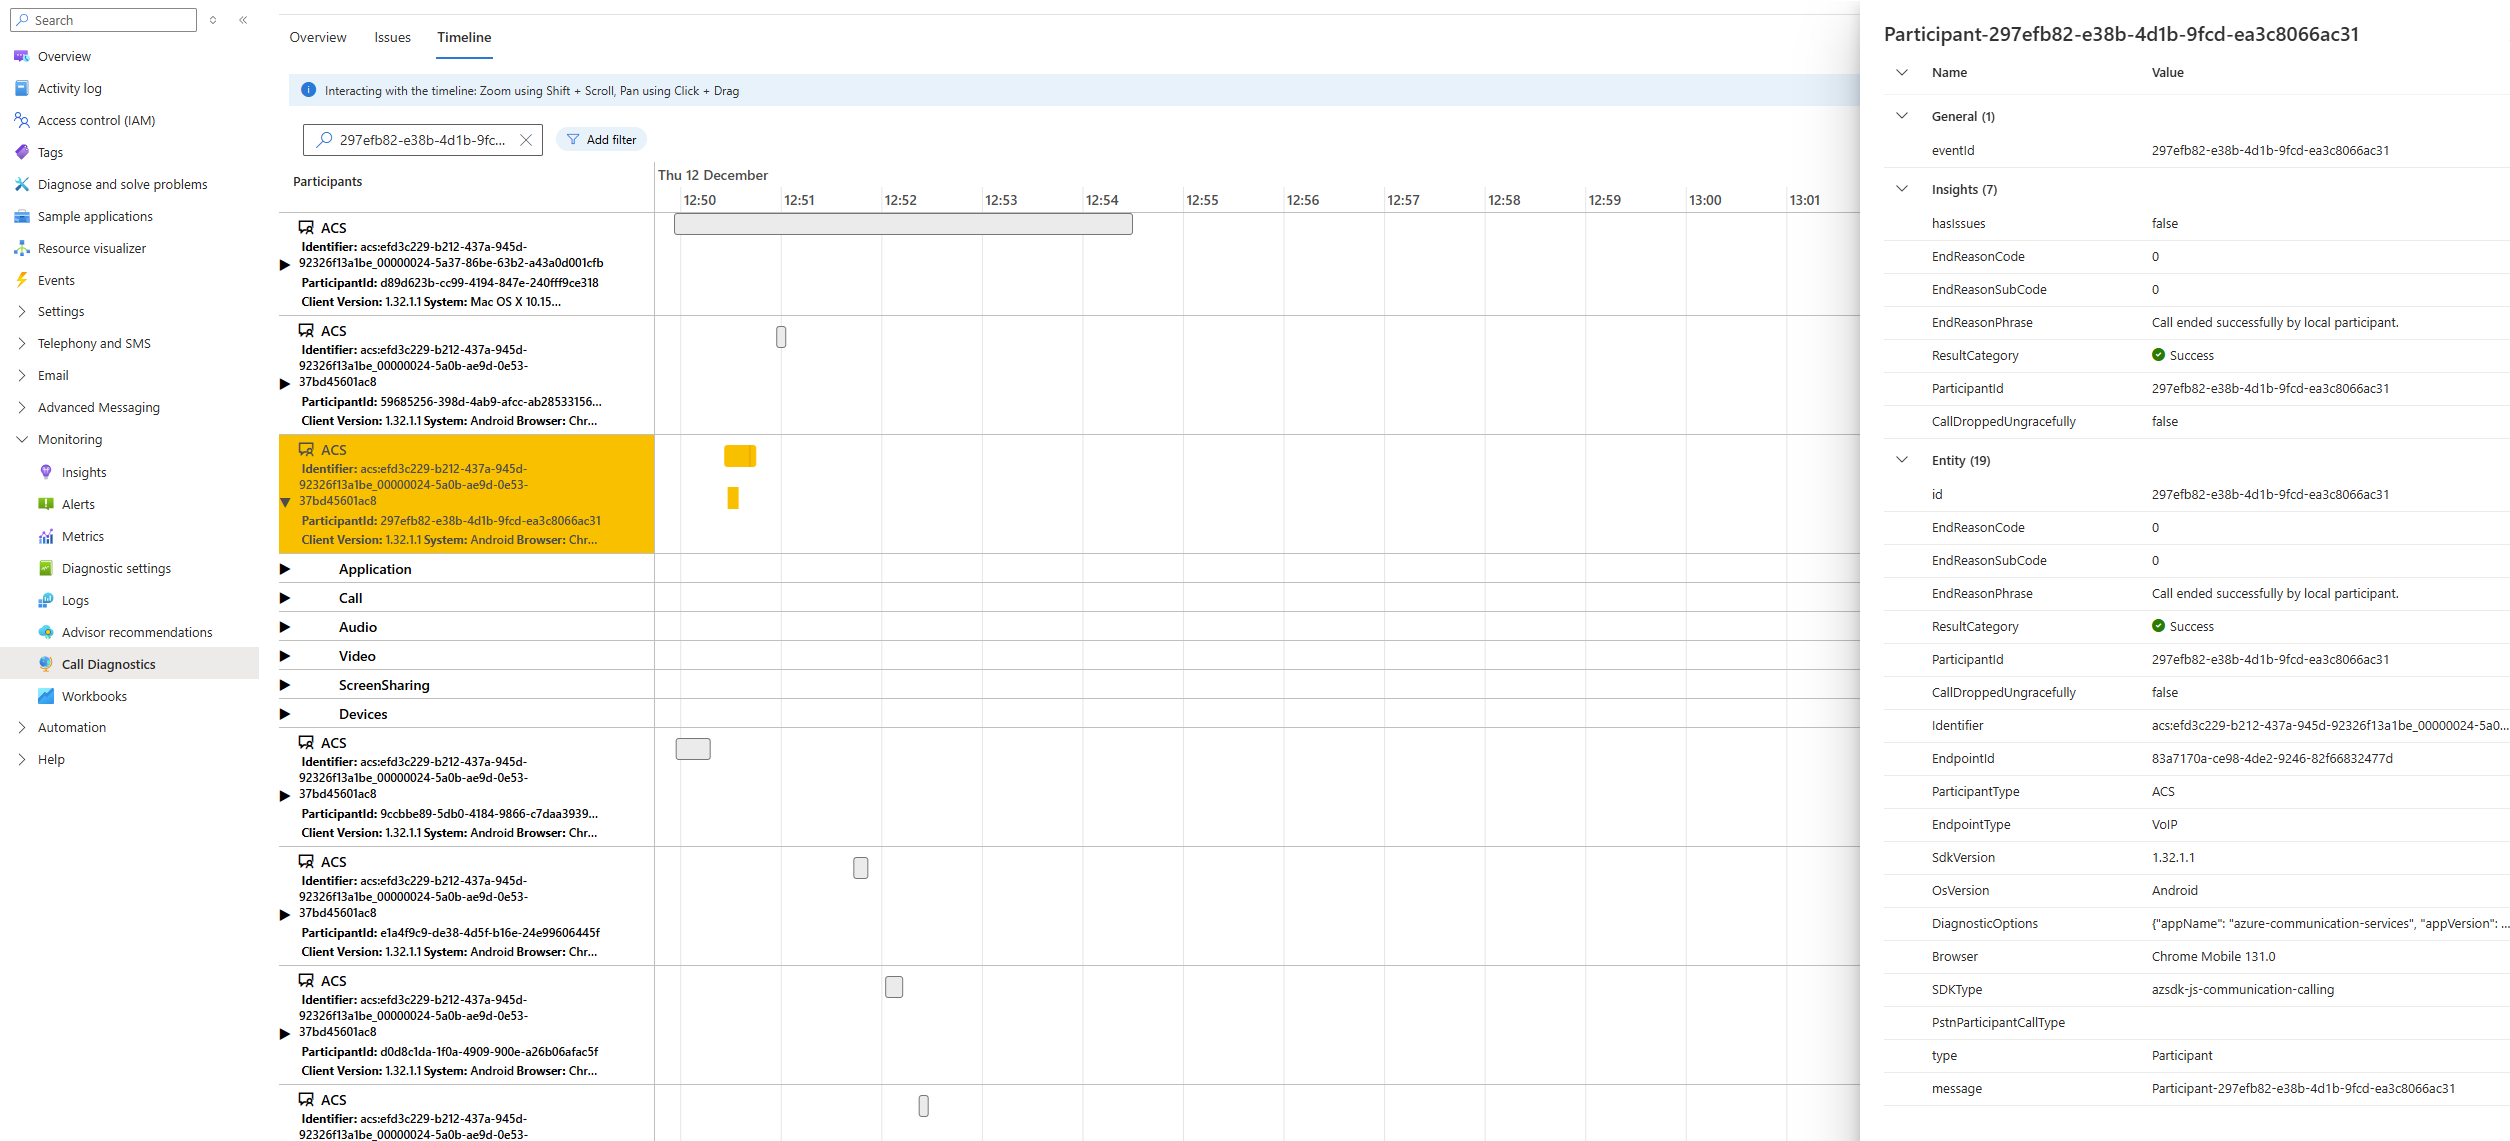Click the Call Diagnostics sidebar icon
The image size is (2510, 1141).
pyautogui.click(x=46, y=664)
